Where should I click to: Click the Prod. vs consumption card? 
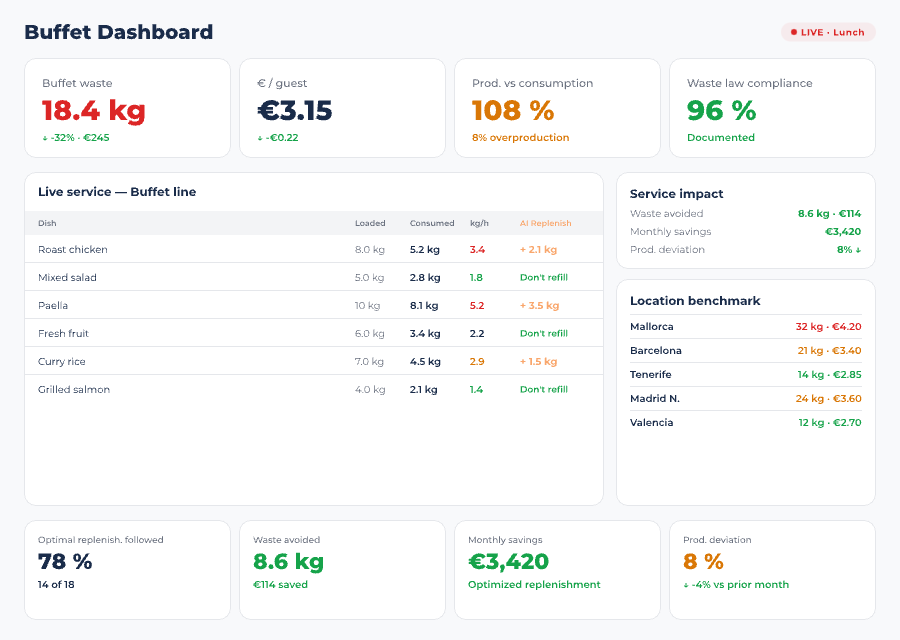557,108
